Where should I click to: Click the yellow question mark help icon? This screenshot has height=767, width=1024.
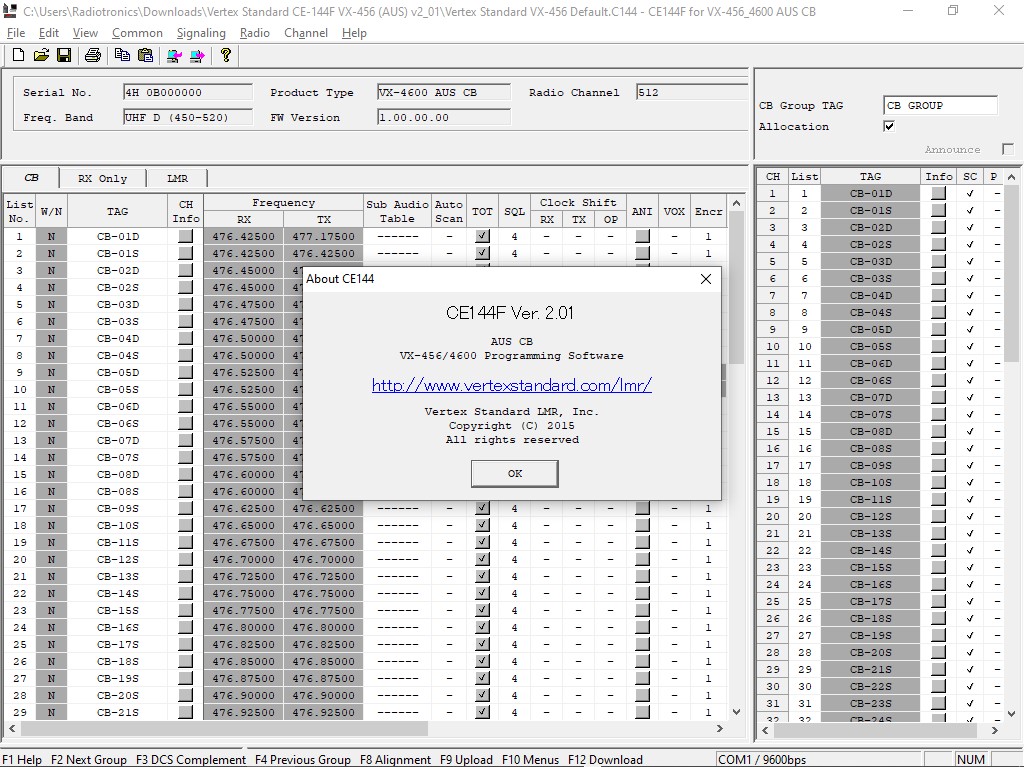tap(226, 56)
